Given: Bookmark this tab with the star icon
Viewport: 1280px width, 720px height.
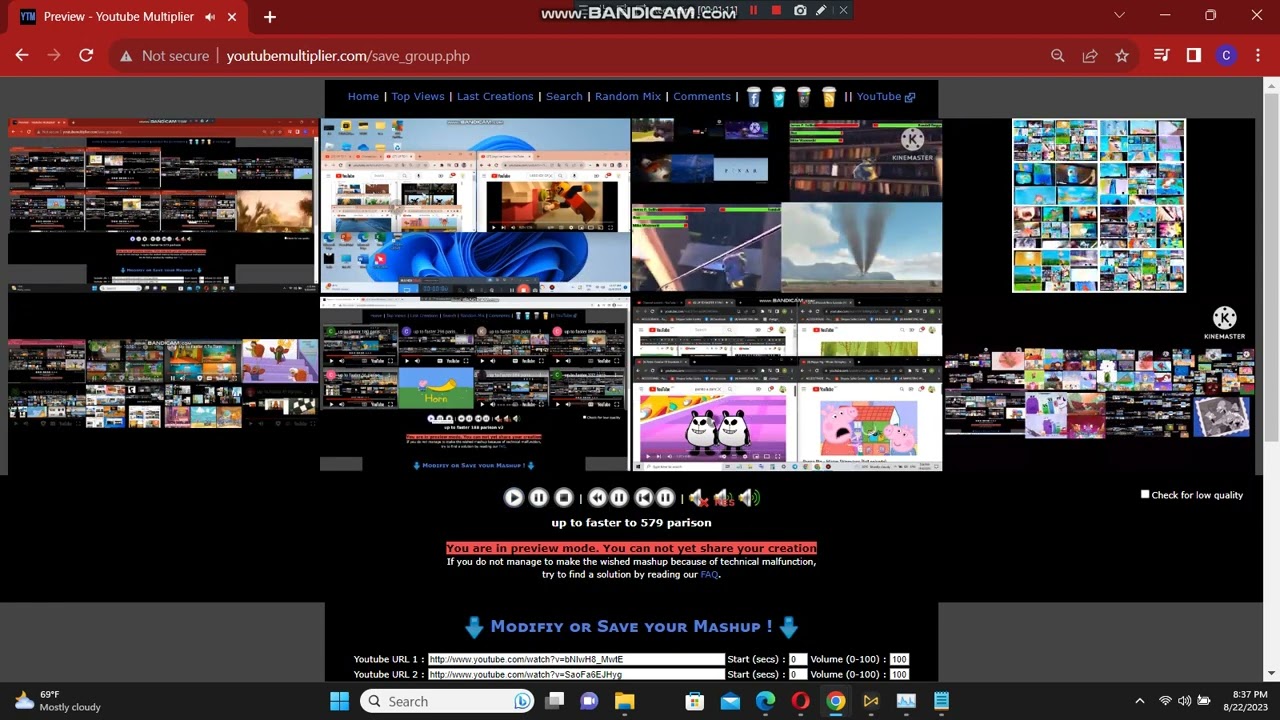Looking at the screenshot, I should [x=1122, y=56].
